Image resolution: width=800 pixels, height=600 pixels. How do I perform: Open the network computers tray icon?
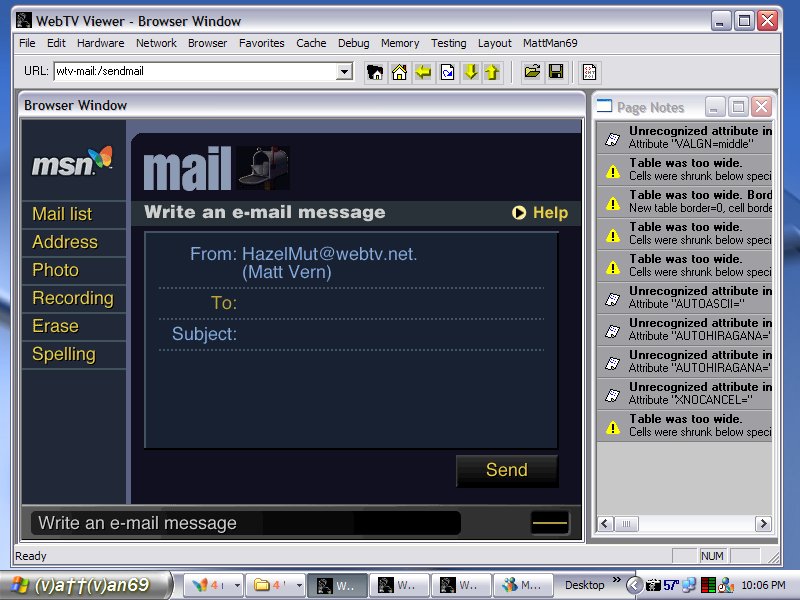(x=689, y=585)
